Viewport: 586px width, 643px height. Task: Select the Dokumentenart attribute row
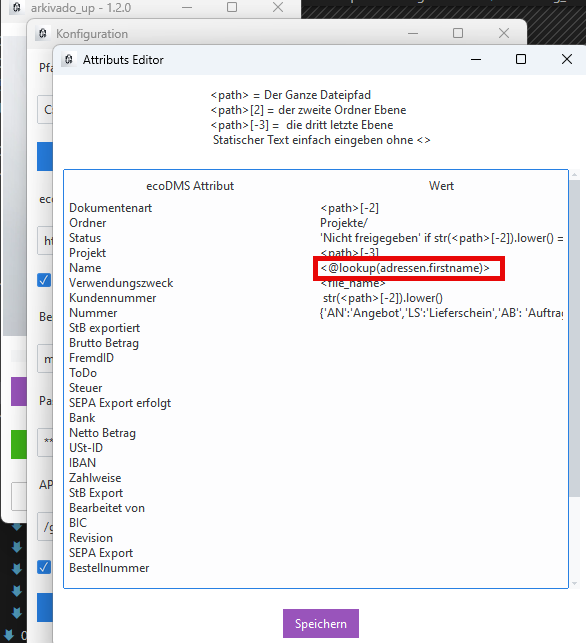(x=316, y=208)
